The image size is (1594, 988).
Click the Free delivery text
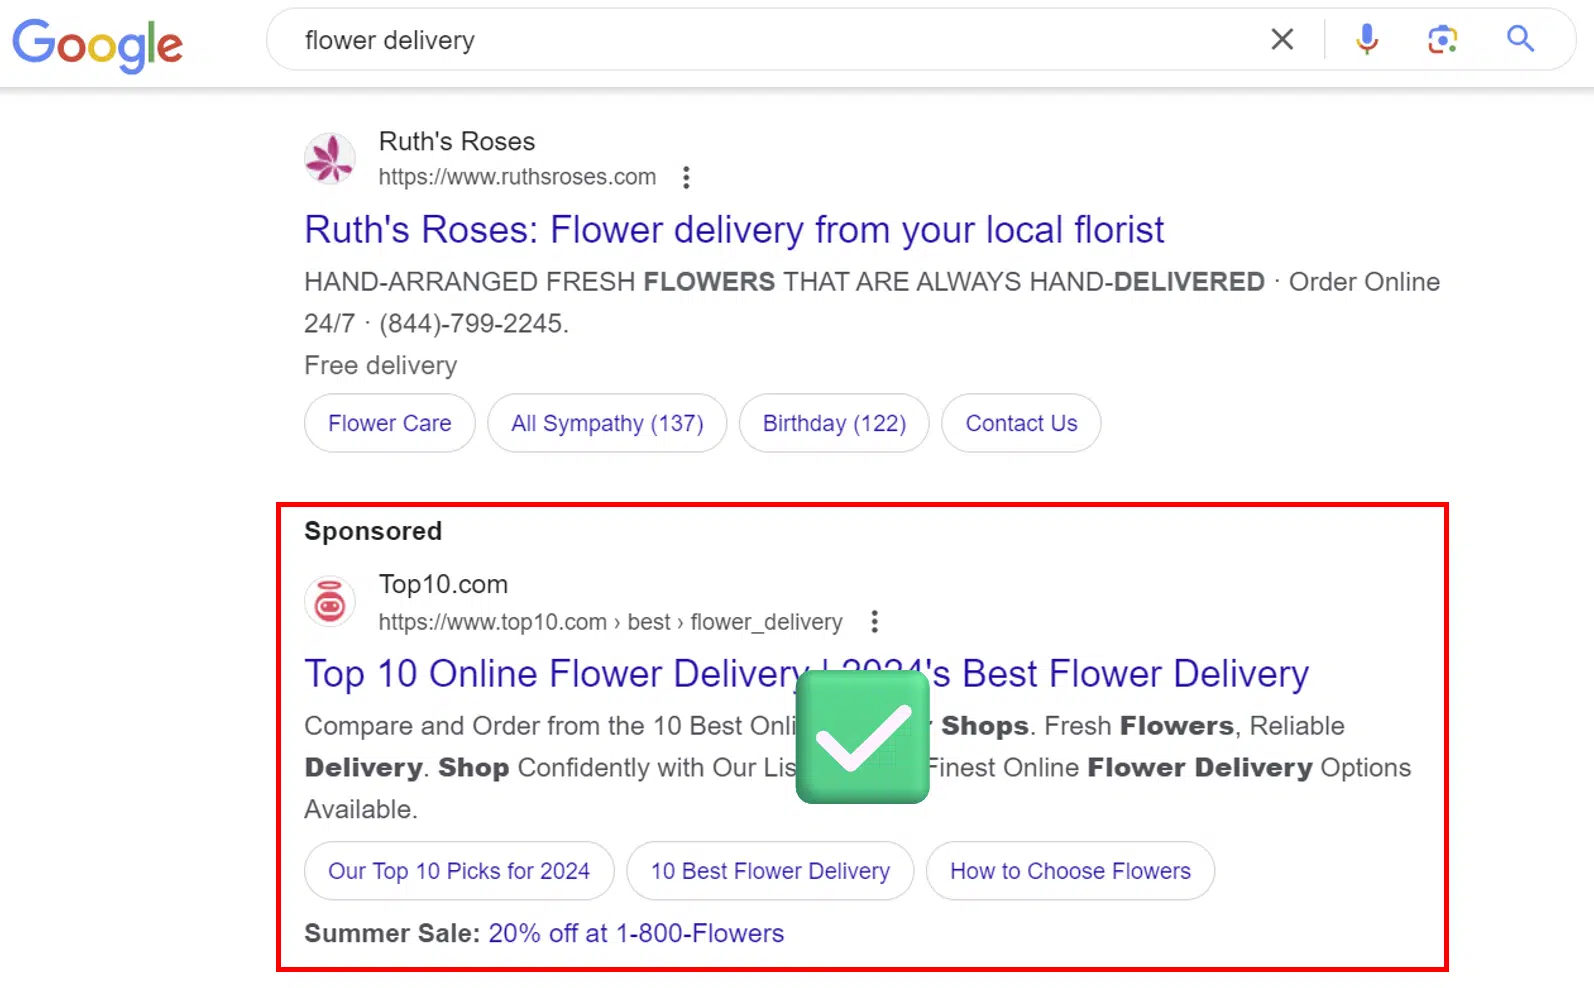point(381,365)
